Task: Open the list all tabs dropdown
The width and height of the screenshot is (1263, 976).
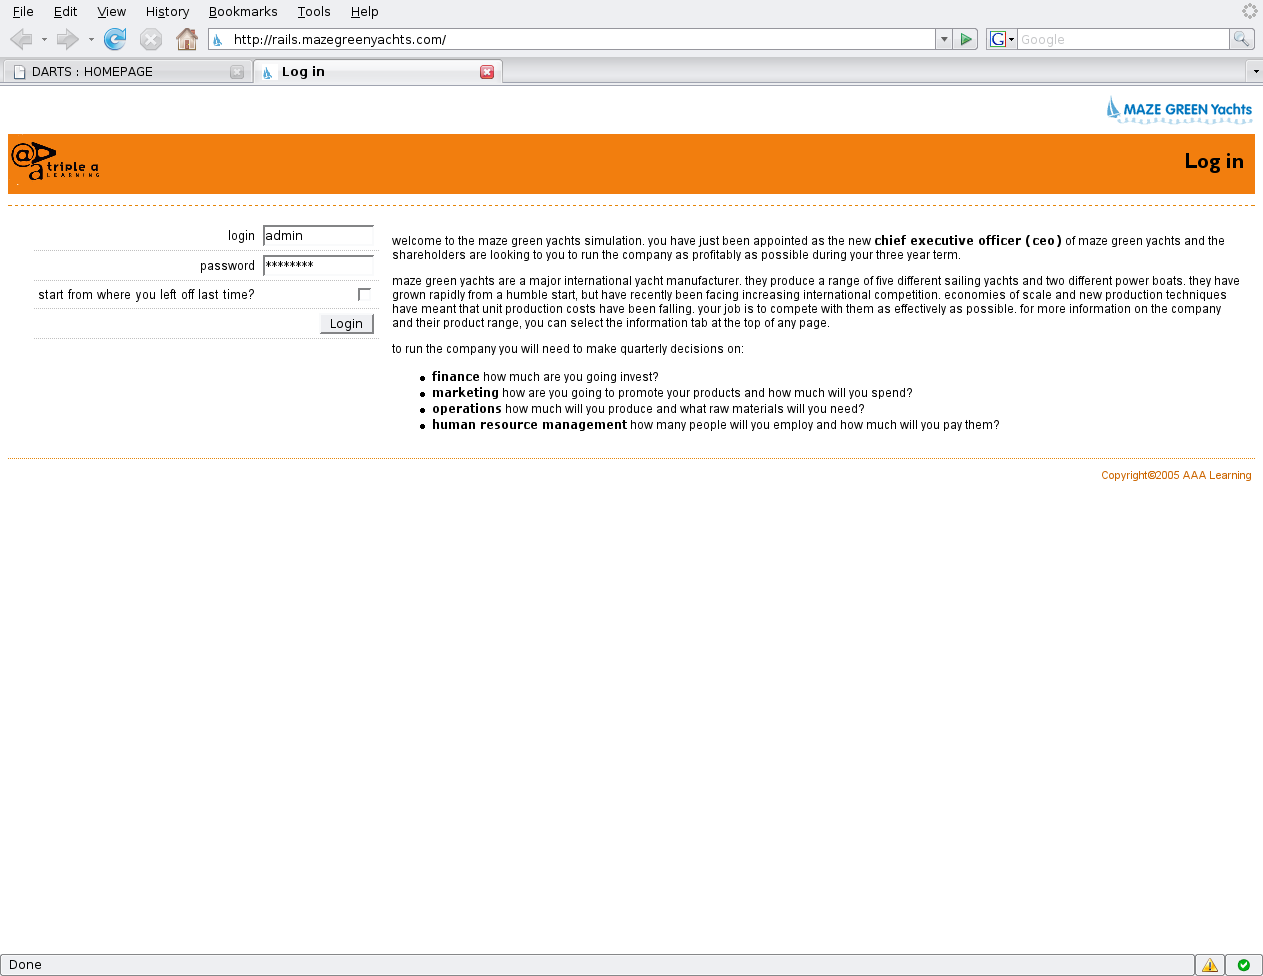Action: 1255,72
